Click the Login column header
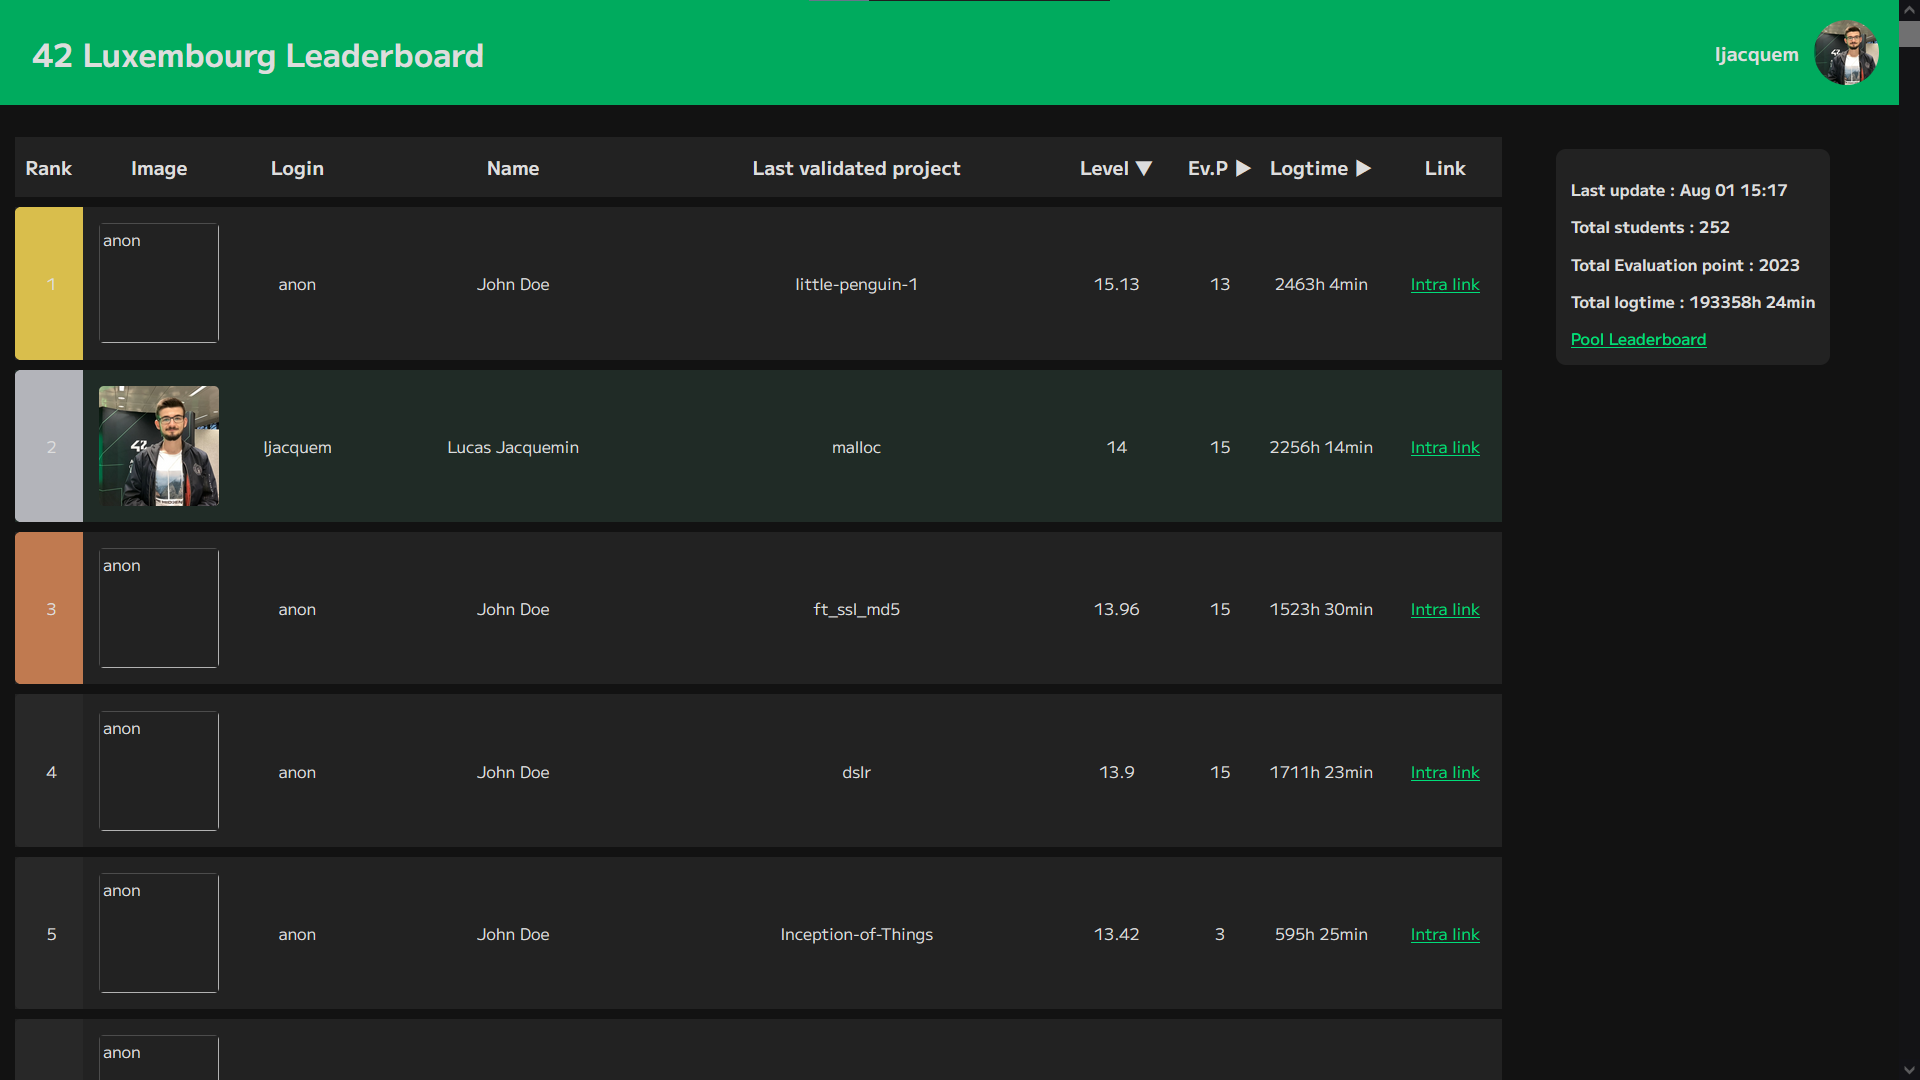 click(297, 169)
